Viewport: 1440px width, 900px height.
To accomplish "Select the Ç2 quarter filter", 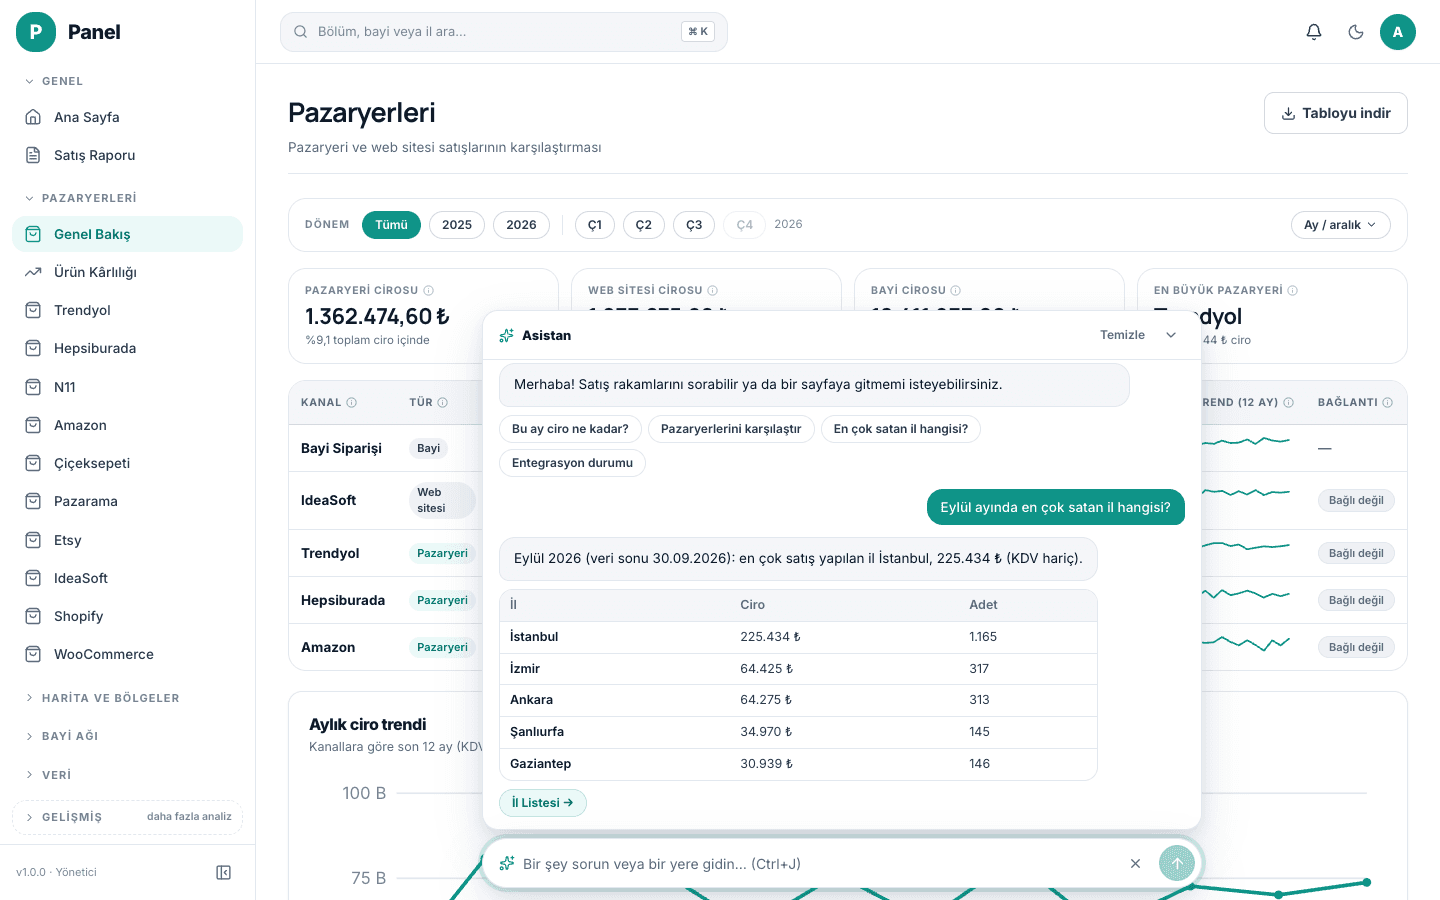I will [644, 225].
